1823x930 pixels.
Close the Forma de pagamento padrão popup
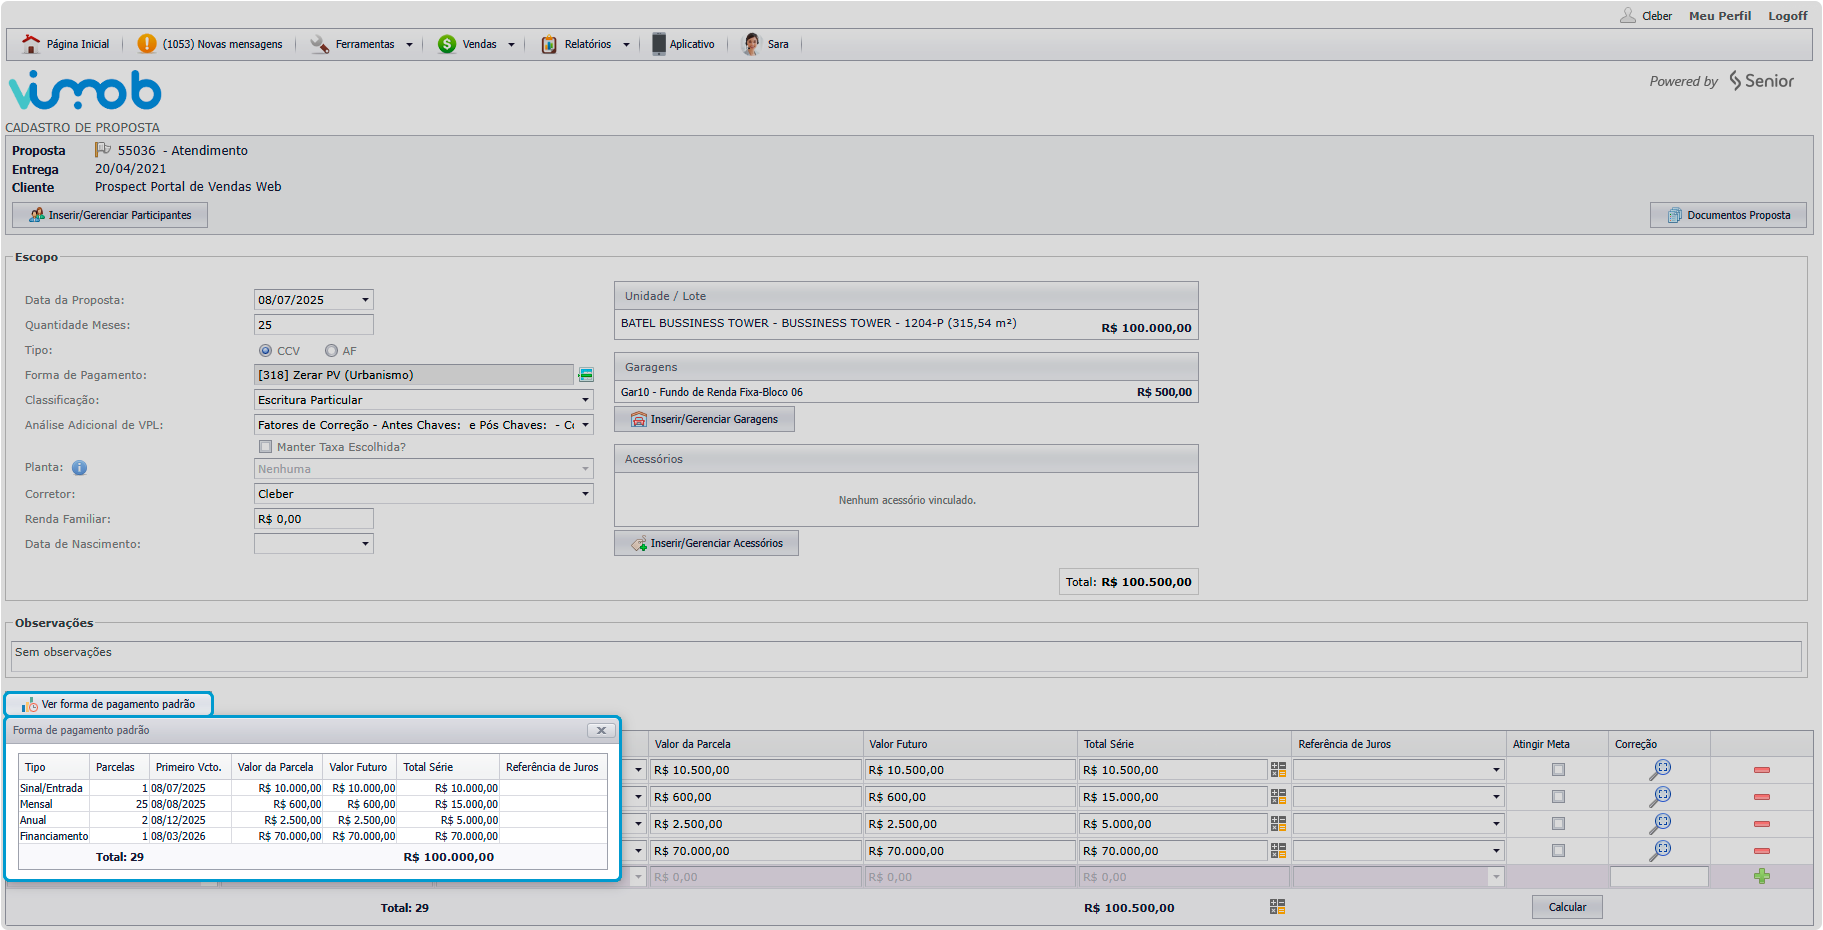tap(601, 730)
